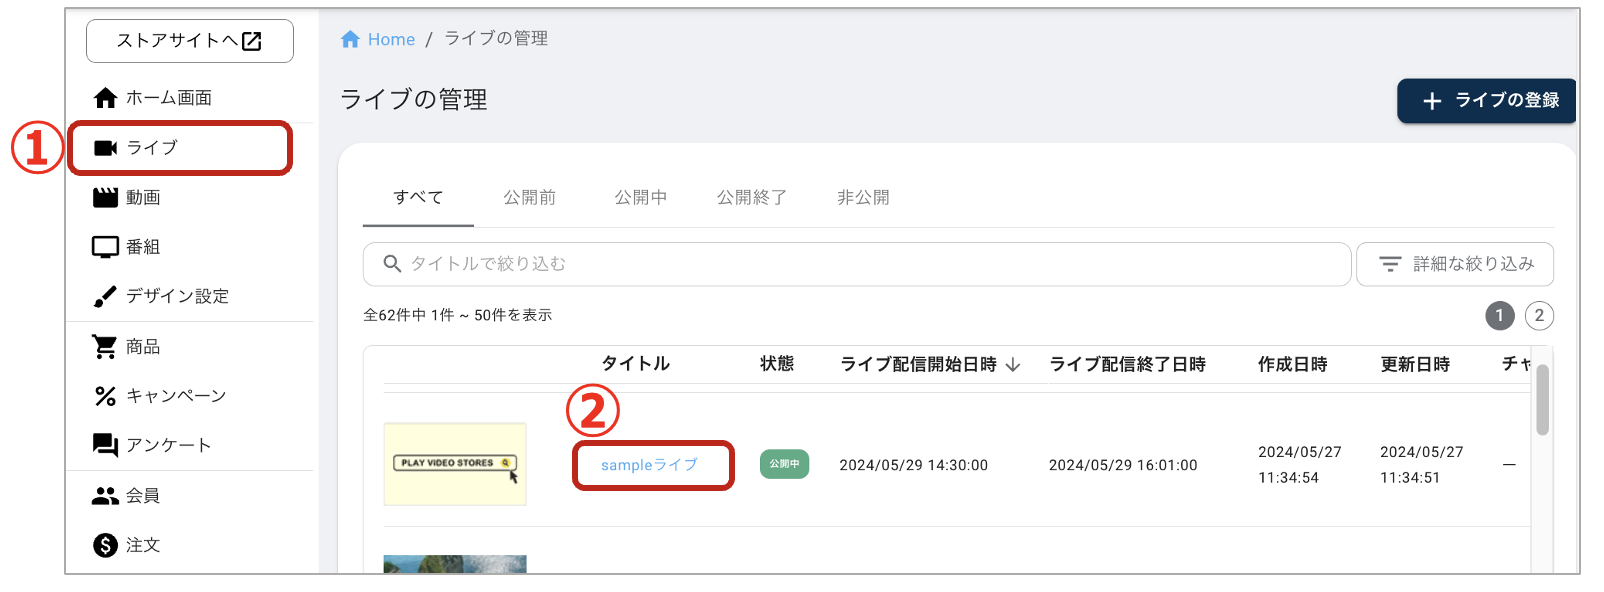Open the sampleライブ title link
Image resolution: width=1604 pixels, height=592 pixels.
649,465
